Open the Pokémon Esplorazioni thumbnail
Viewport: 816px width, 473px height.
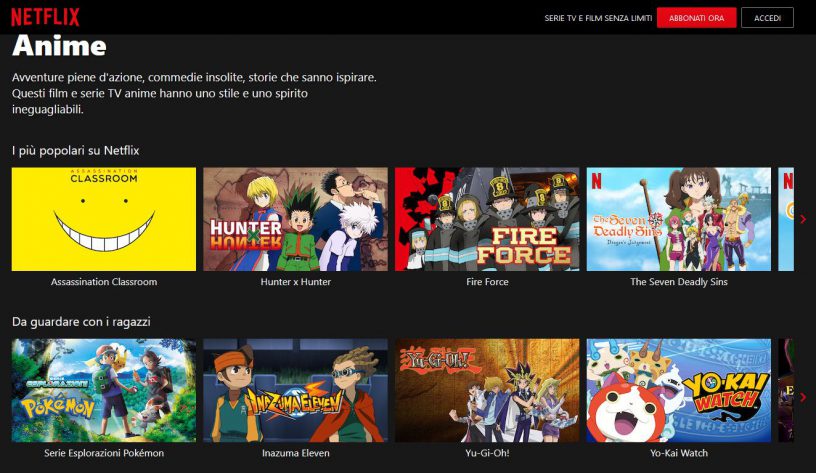104,390
